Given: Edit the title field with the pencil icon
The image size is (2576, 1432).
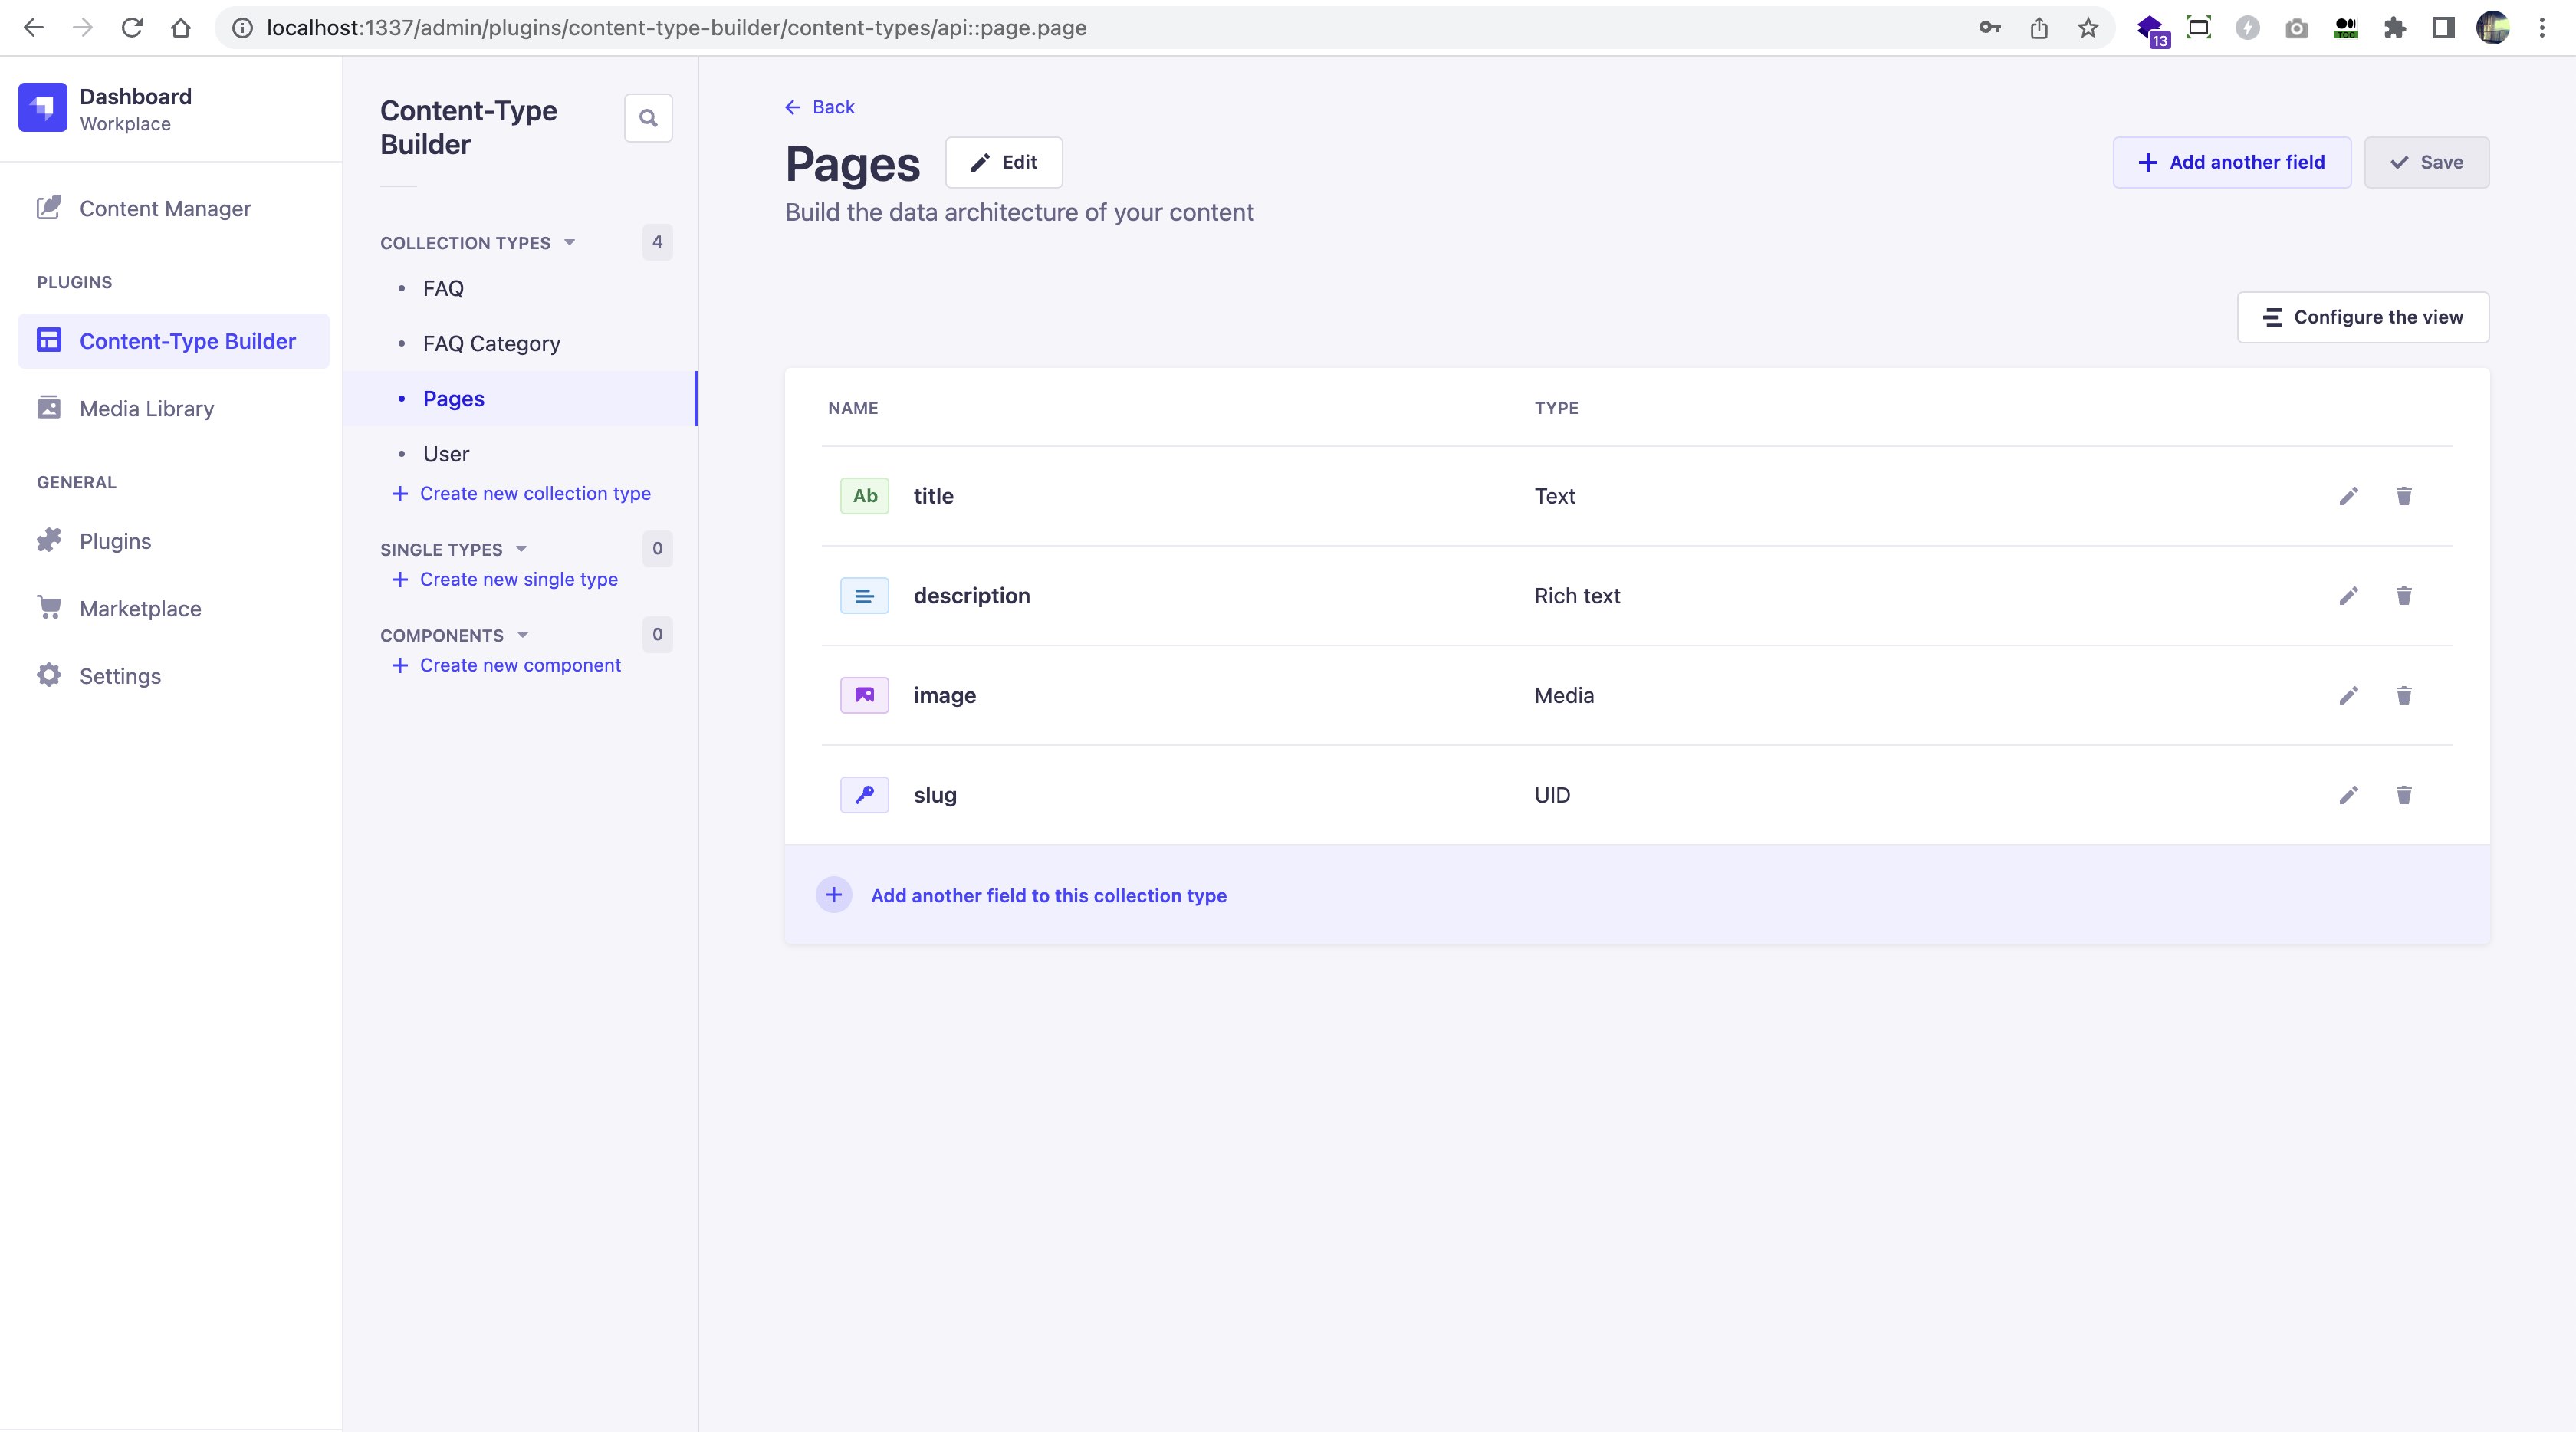Looking at the screenshot, I should pos(2349,496).
